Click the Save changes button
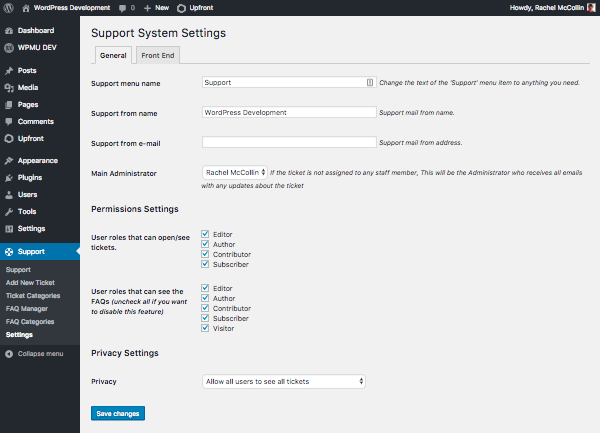 (x=118, y=413)
